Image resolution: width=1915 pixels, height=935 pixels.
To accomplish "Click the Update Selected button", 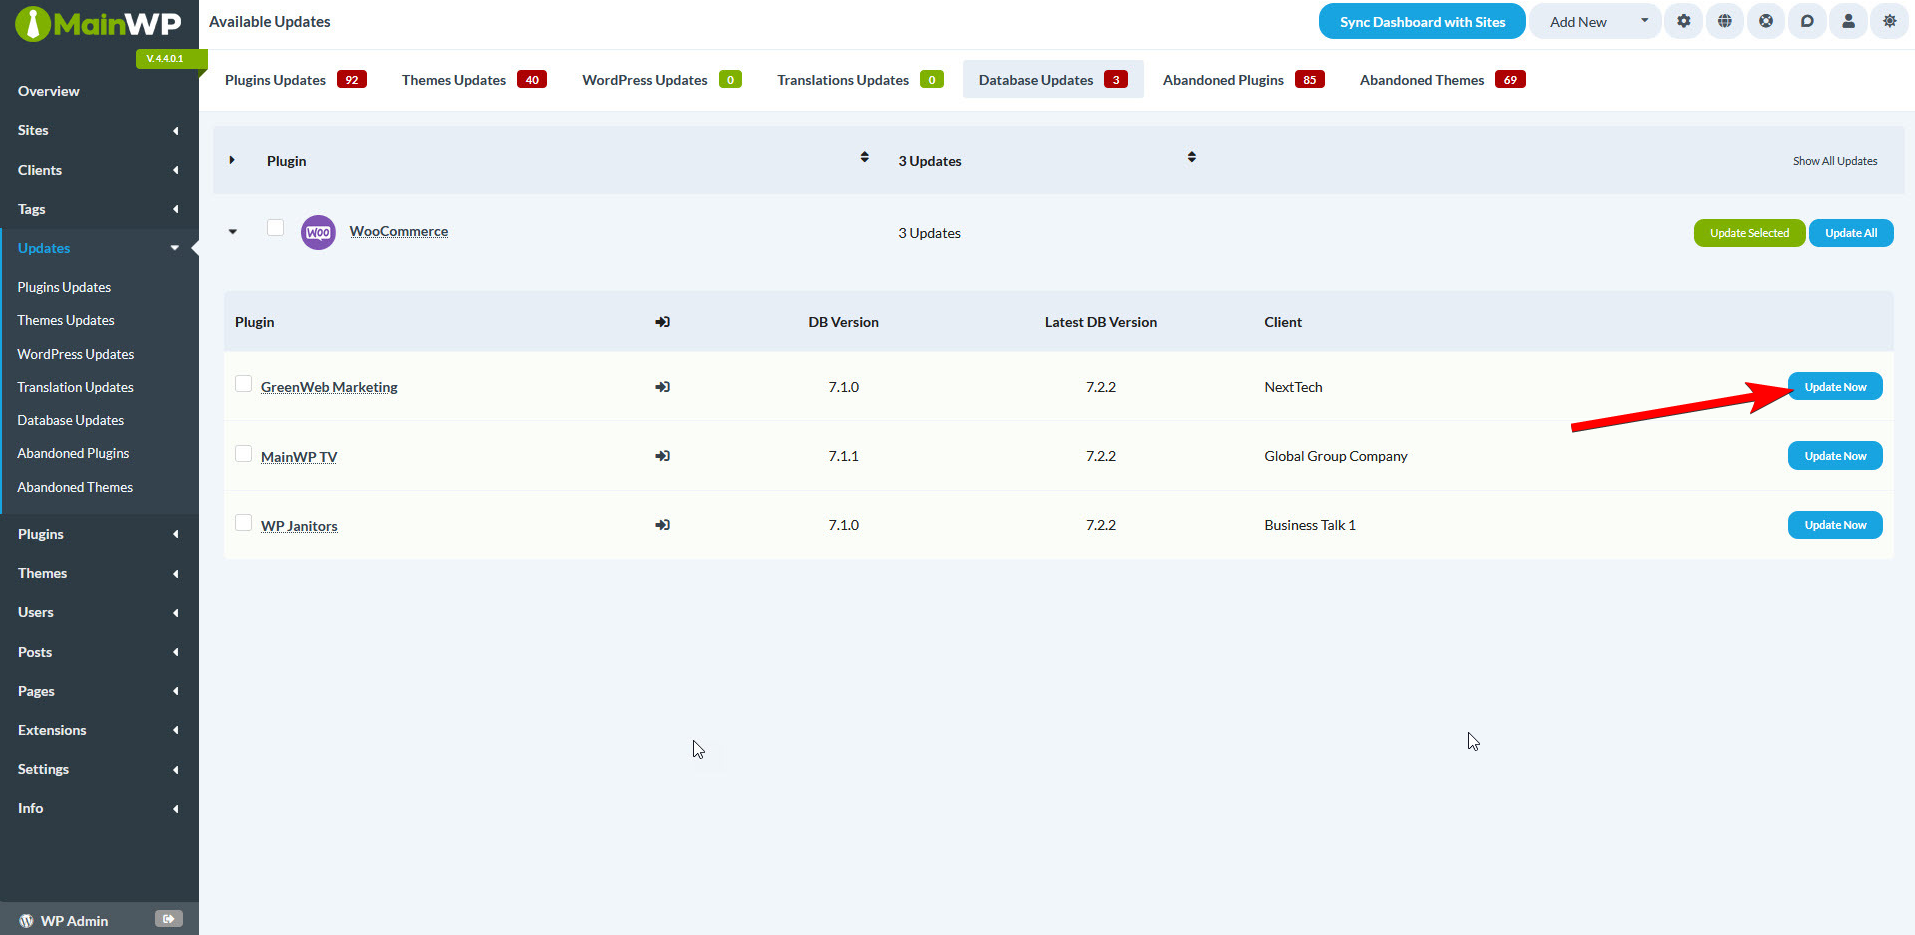I will click(x=1749, y=233).
